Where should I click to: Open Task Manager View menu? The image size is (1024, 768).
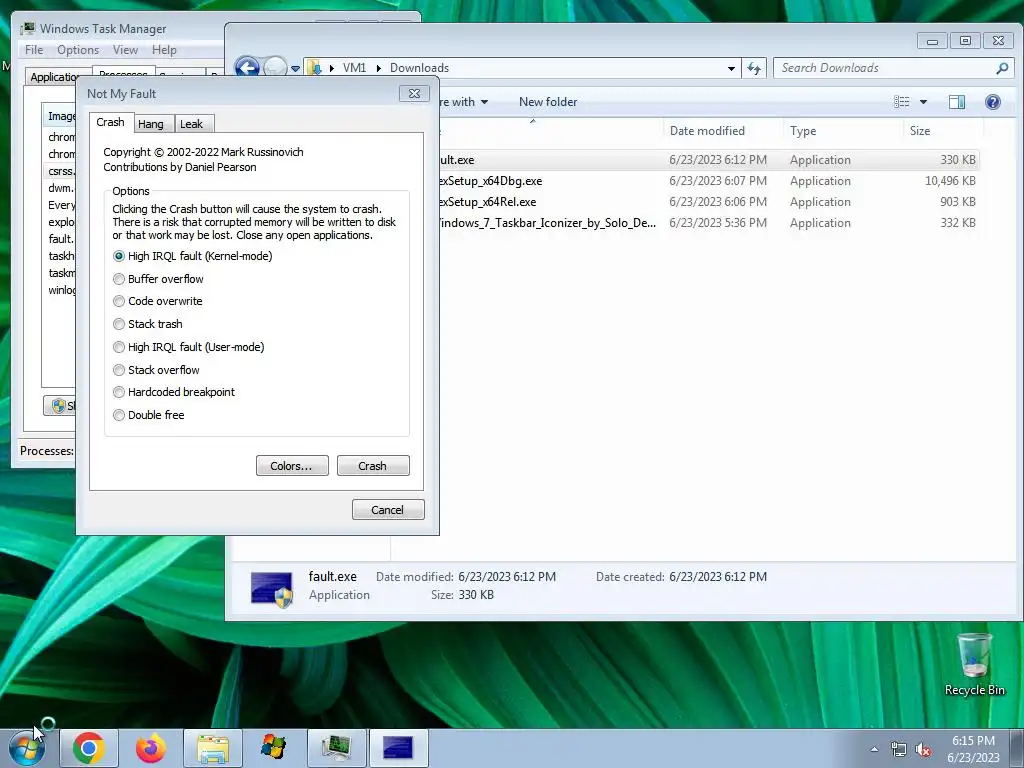pyautogui.click(x=125, y=50)
